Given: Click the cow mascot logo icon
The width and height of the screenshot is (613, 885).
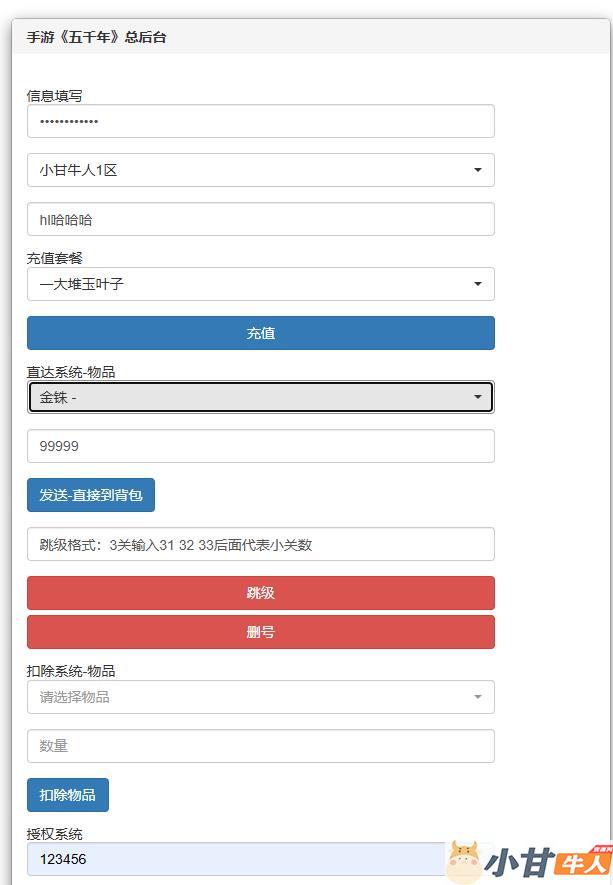Looking at the screenshot, I should pos(465,861).
